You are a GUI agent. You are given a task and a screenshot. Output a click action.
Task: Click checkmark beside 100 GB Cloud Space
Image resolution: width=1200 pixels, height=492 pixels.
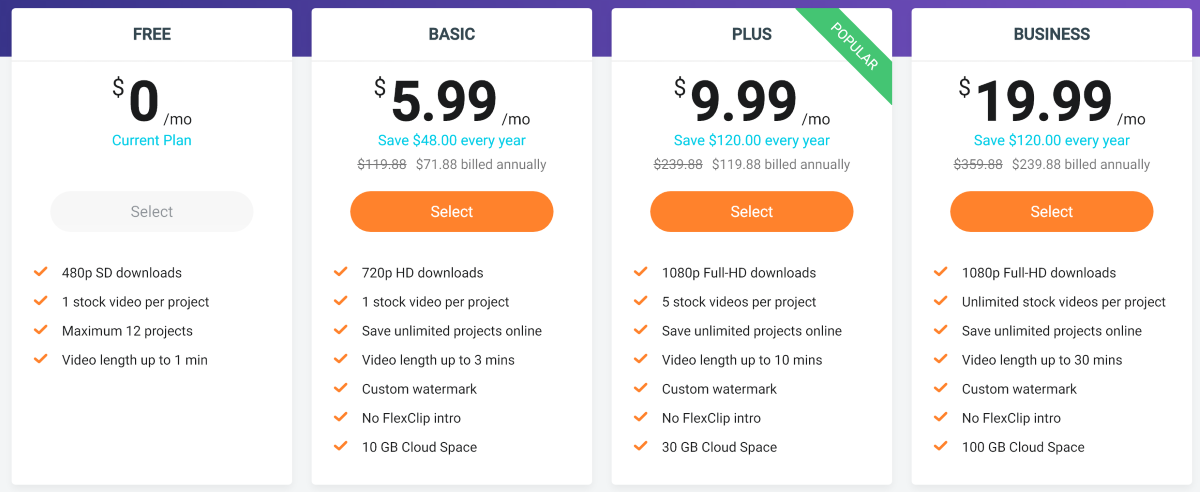941,446
